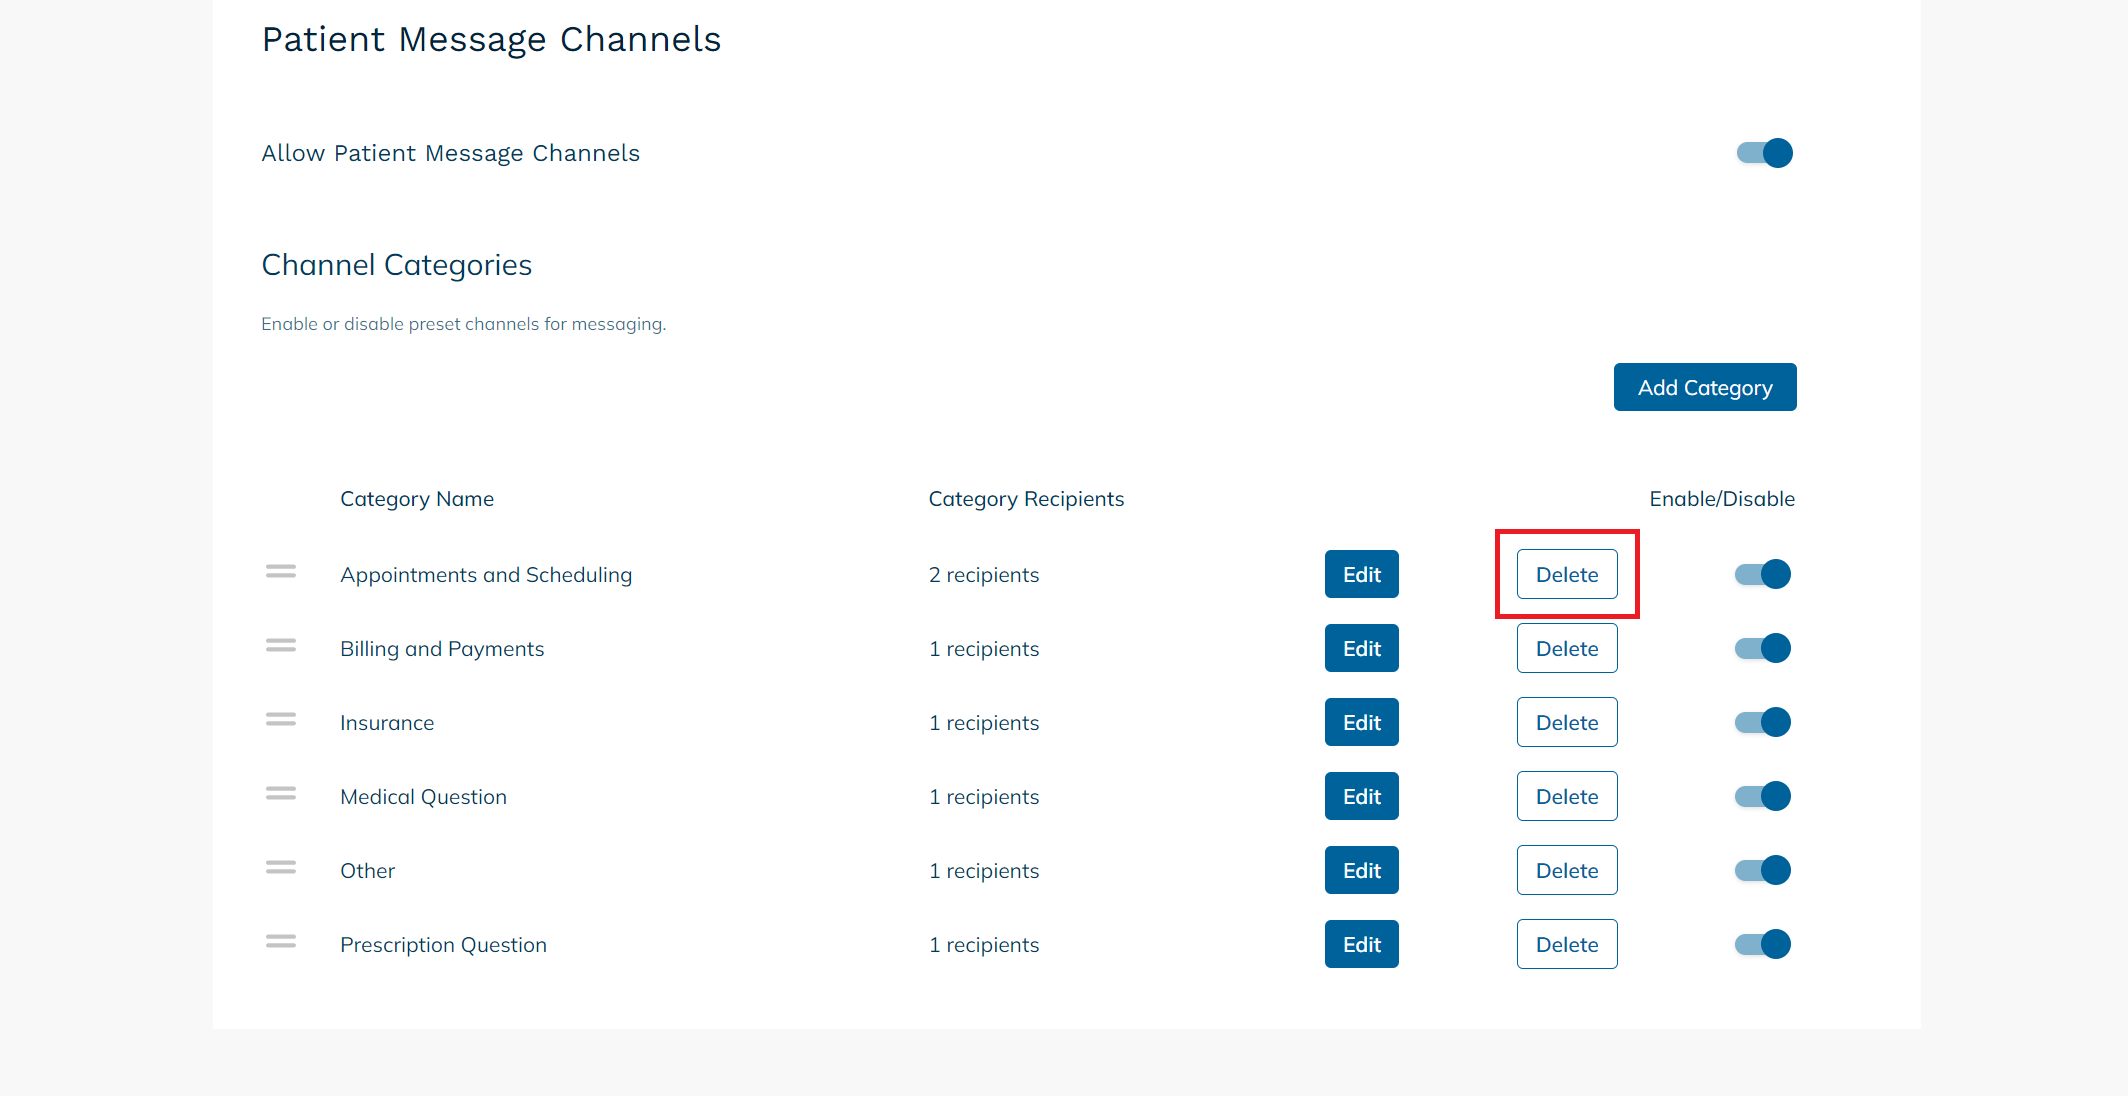Delete the Appointments and Scheduling category

1567,574
